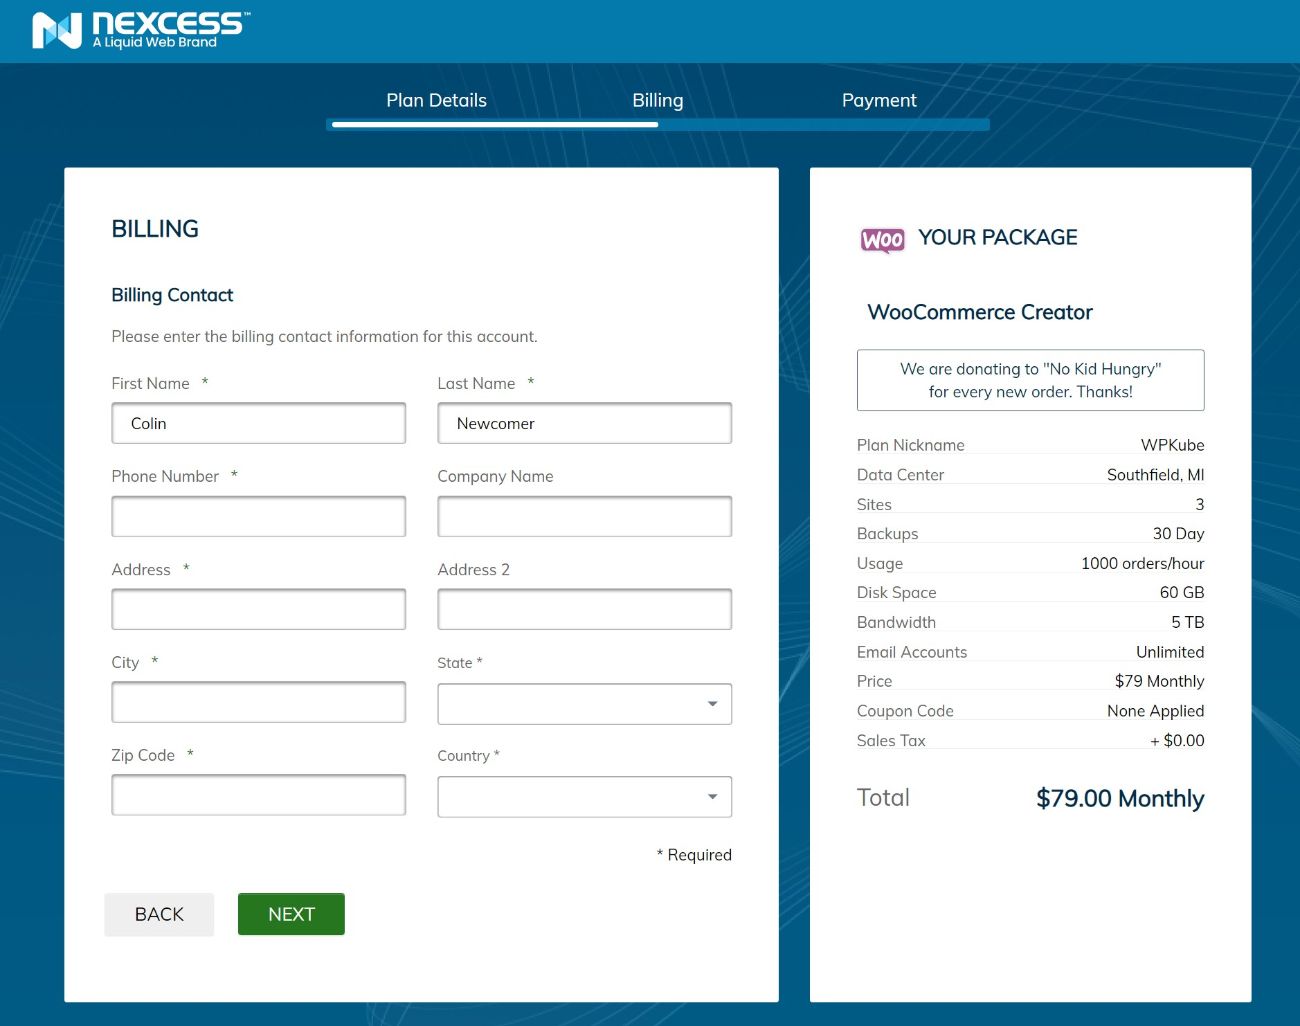Viewport: 1300px width, 1026px height.
Task: Focus the First Name field containing Colin
Action: click(x=259, y=423)
